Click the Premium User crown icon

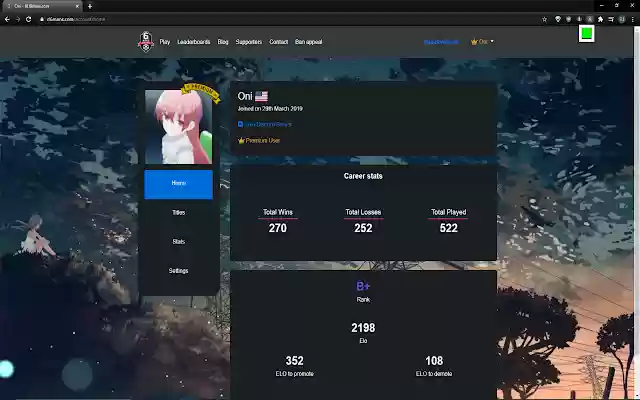pyautogui.click(x=241, y=140)
